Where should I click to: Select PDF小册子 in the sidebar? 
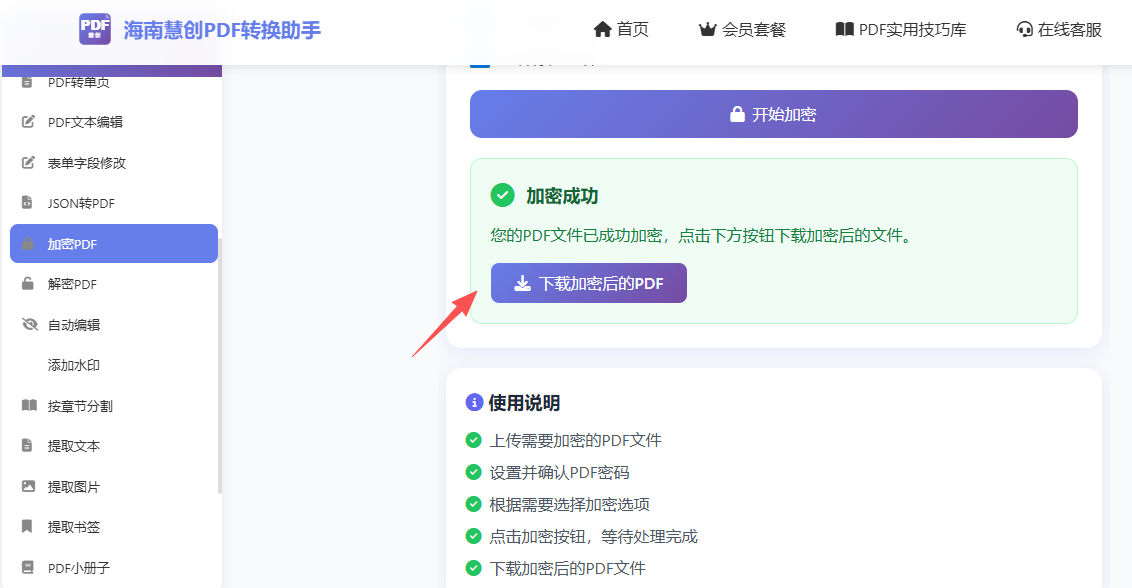click(114, 567)
